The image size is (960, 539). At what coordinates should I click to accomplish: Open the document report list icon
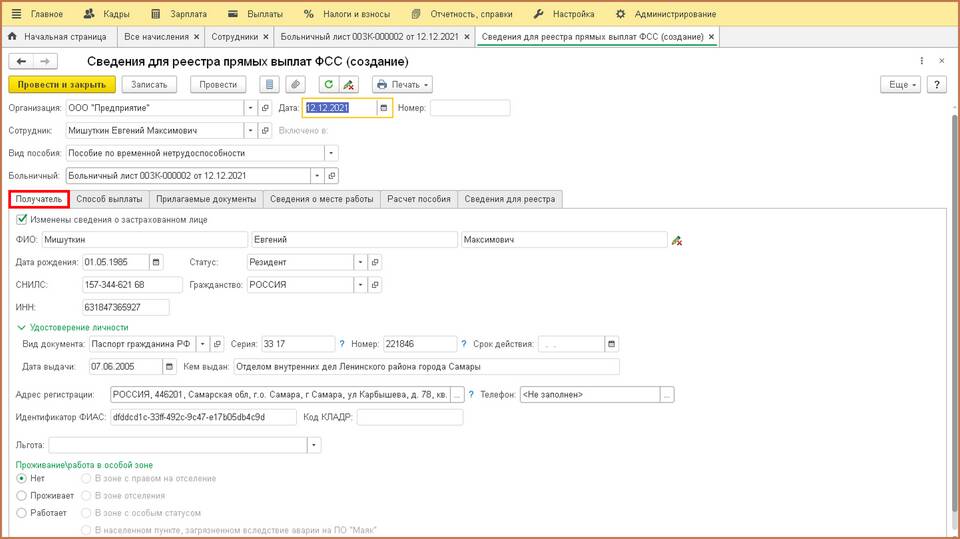coord(269,85)
